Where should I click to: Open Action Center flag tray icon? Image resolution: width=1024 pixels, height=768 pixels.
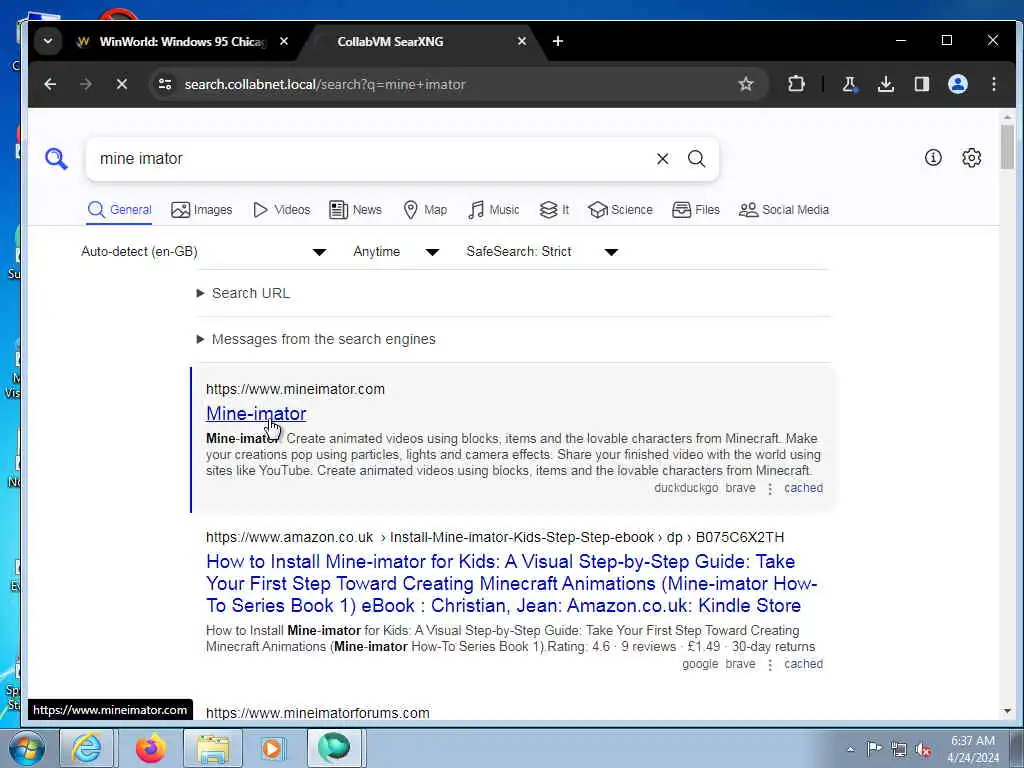click(874, 749)
